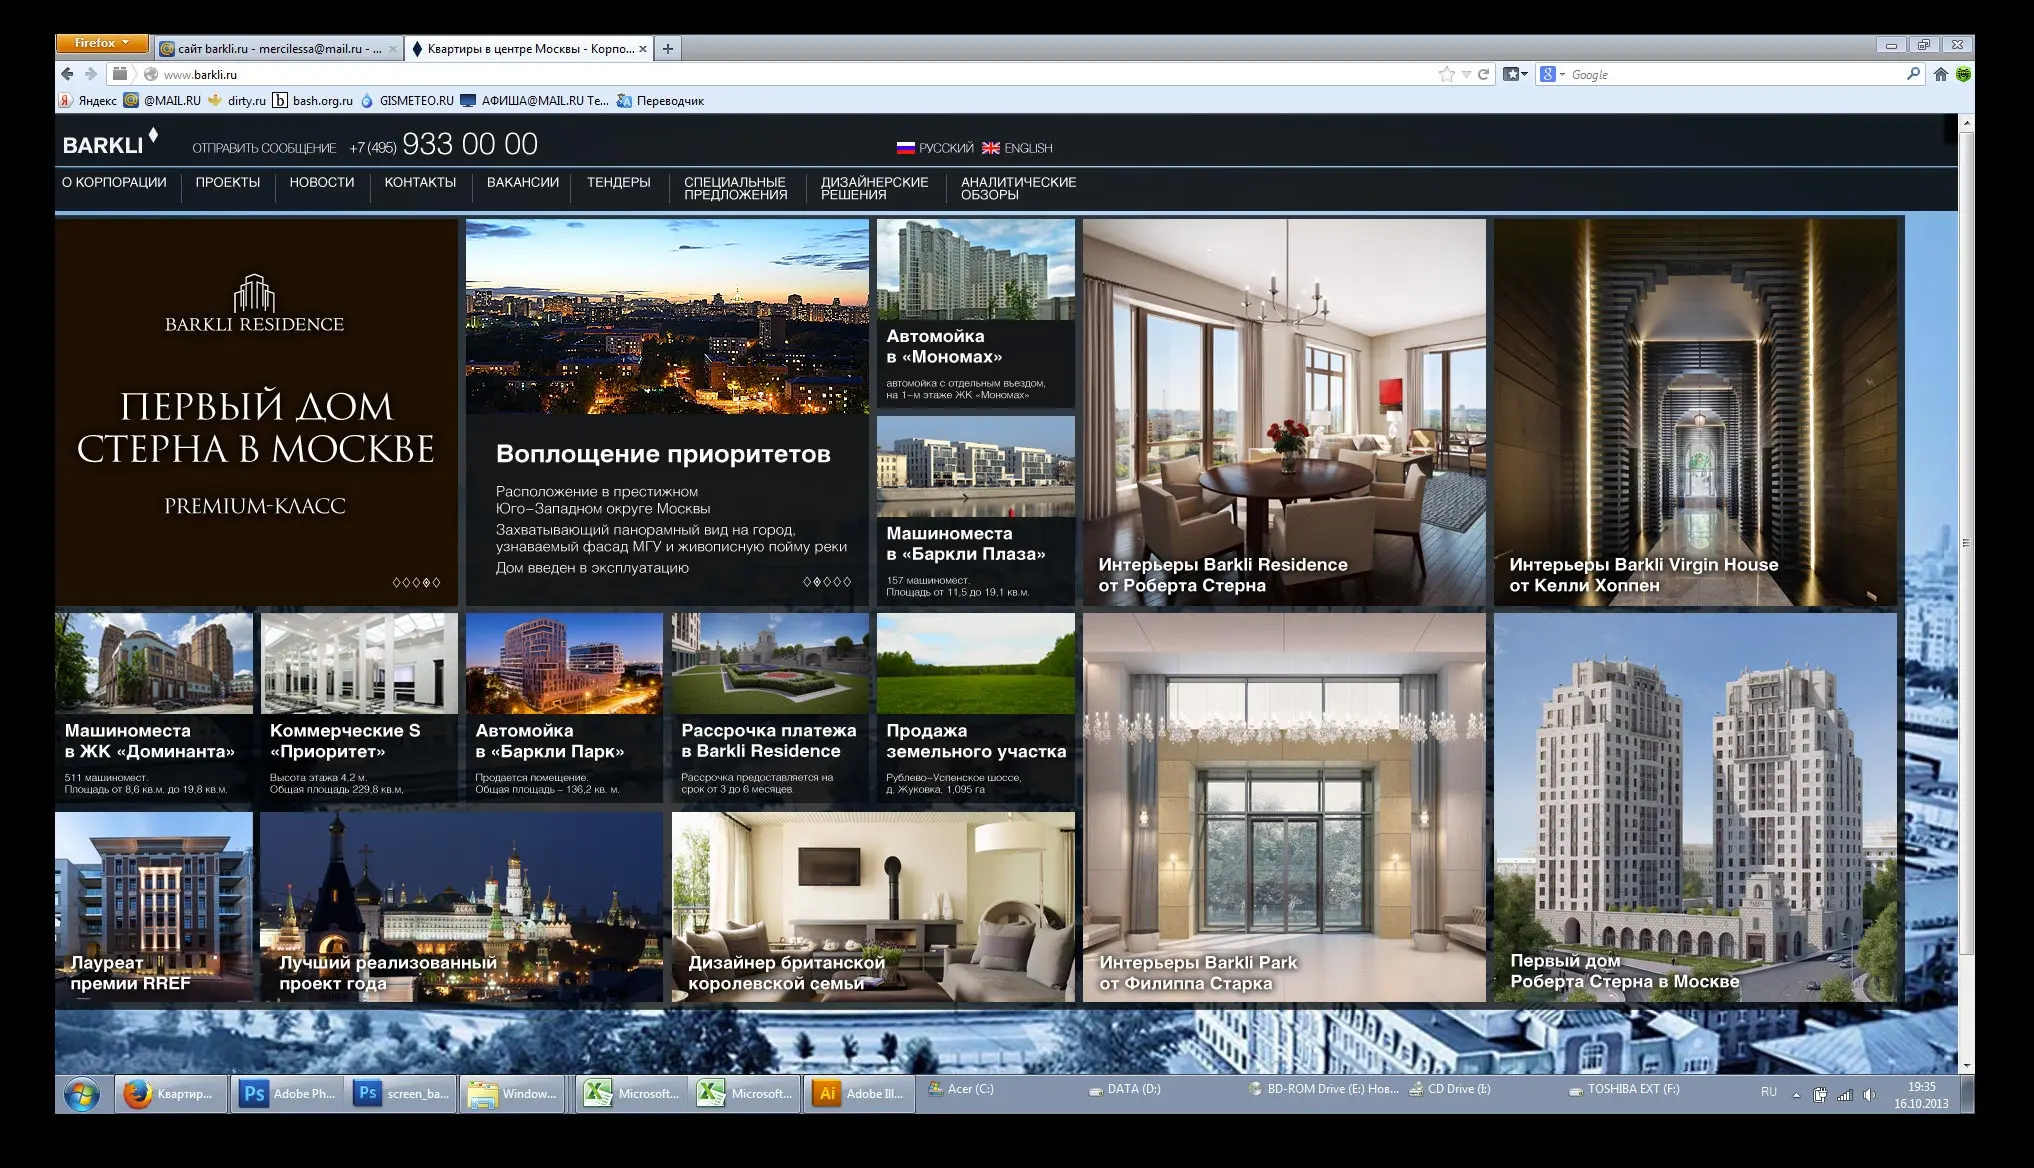Open the Firefox application menu

tap(102, 44)
